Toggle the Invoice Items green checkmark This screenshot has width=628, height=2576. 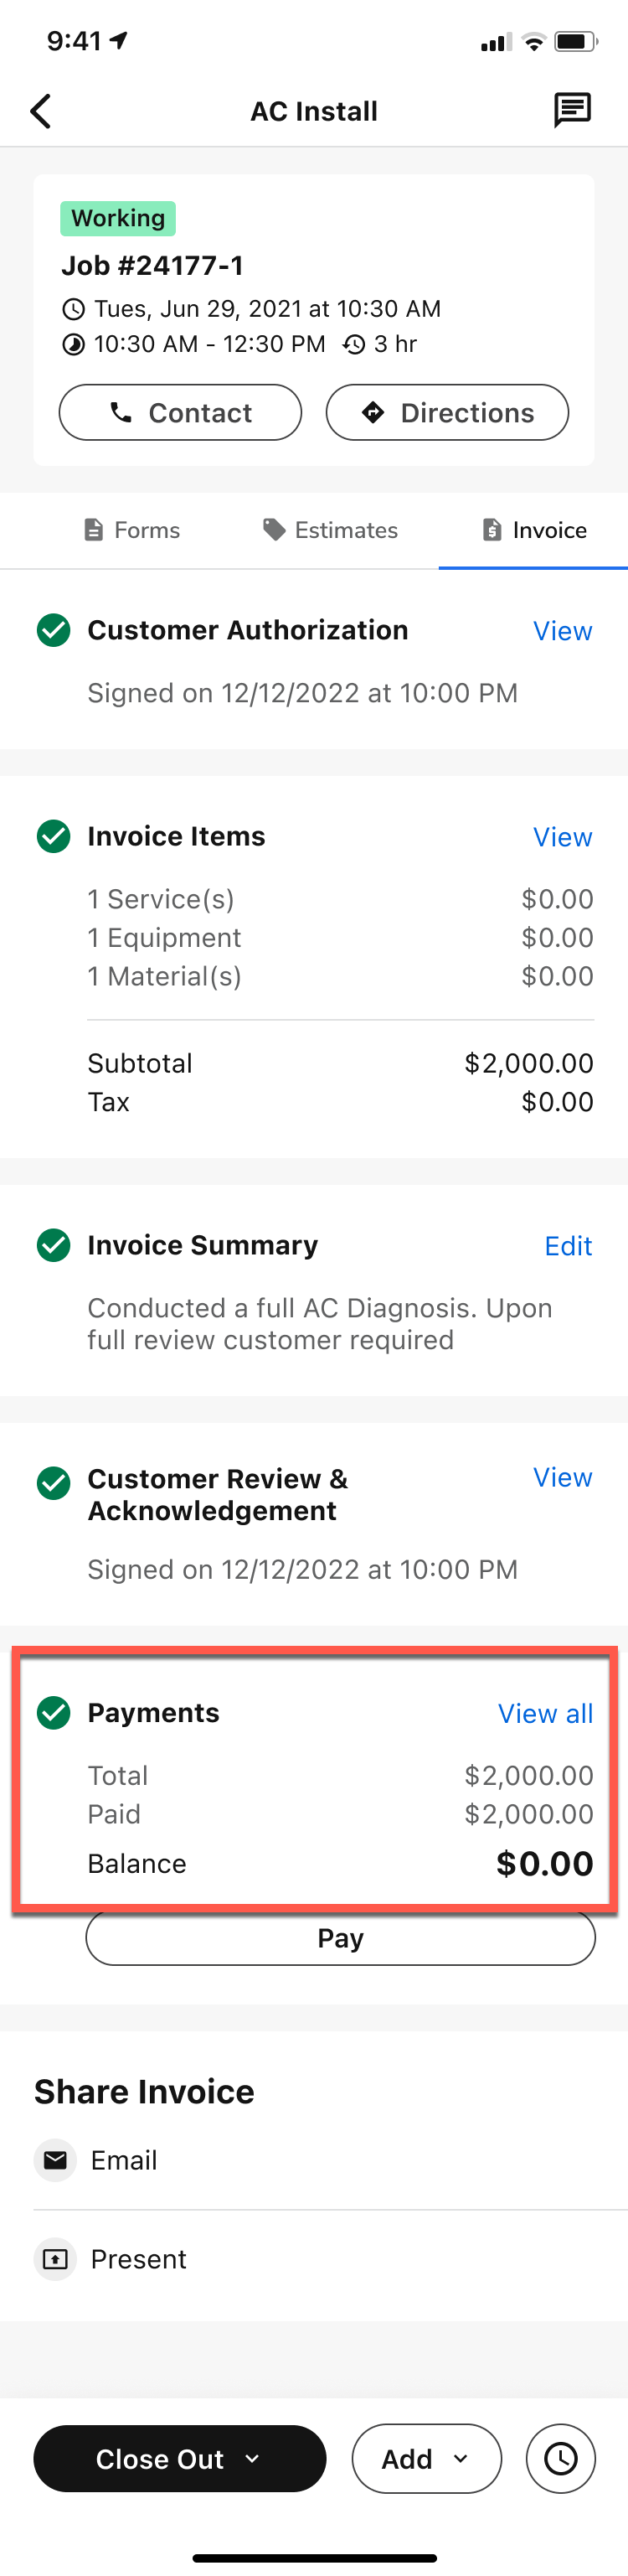tap(53, 836)
